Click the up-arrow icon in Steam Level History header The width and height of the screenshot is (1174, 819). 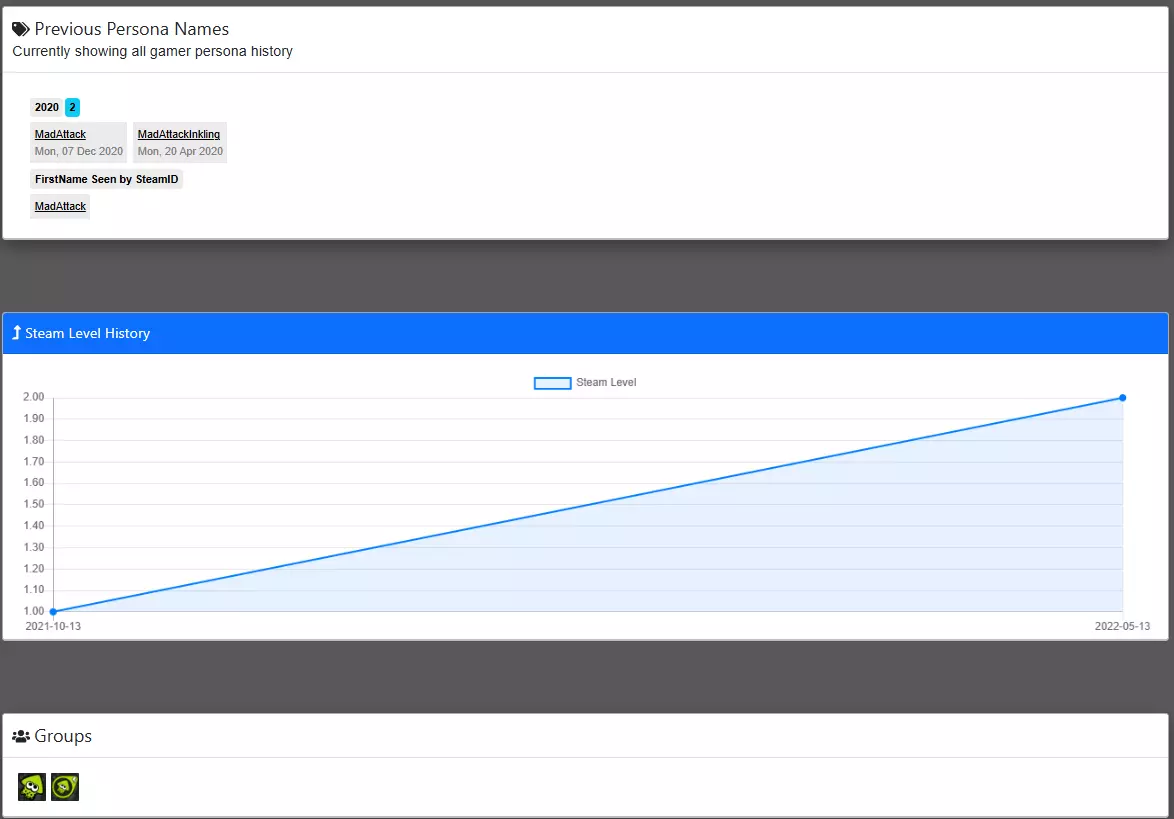[16, 332]
